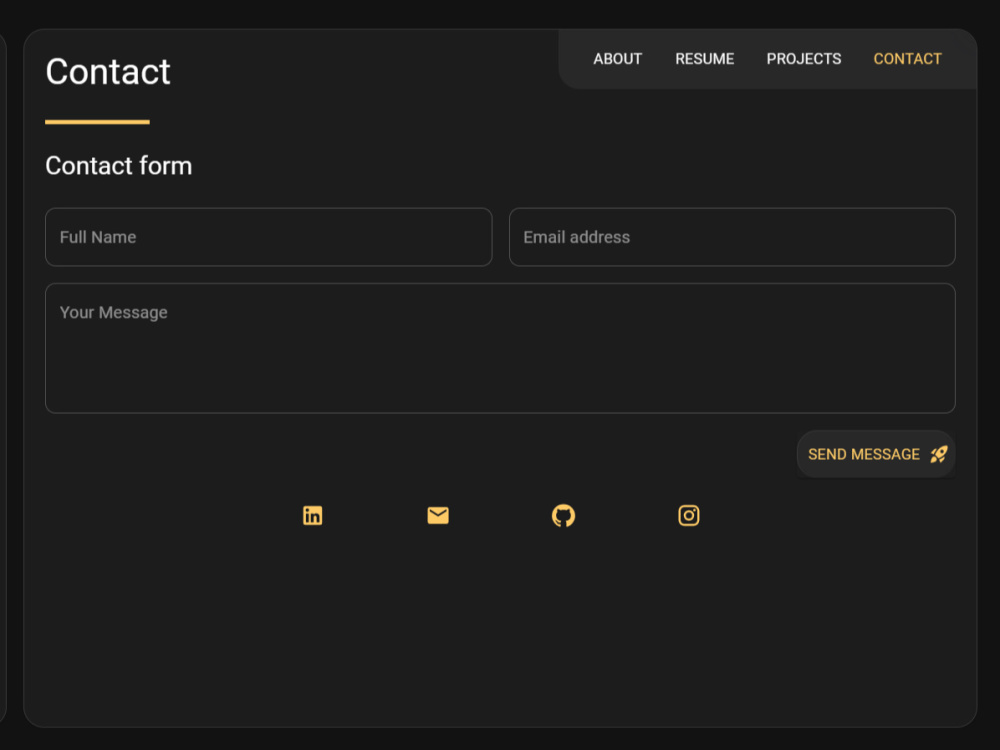Click the Send Message button

(x=876, y=454)
